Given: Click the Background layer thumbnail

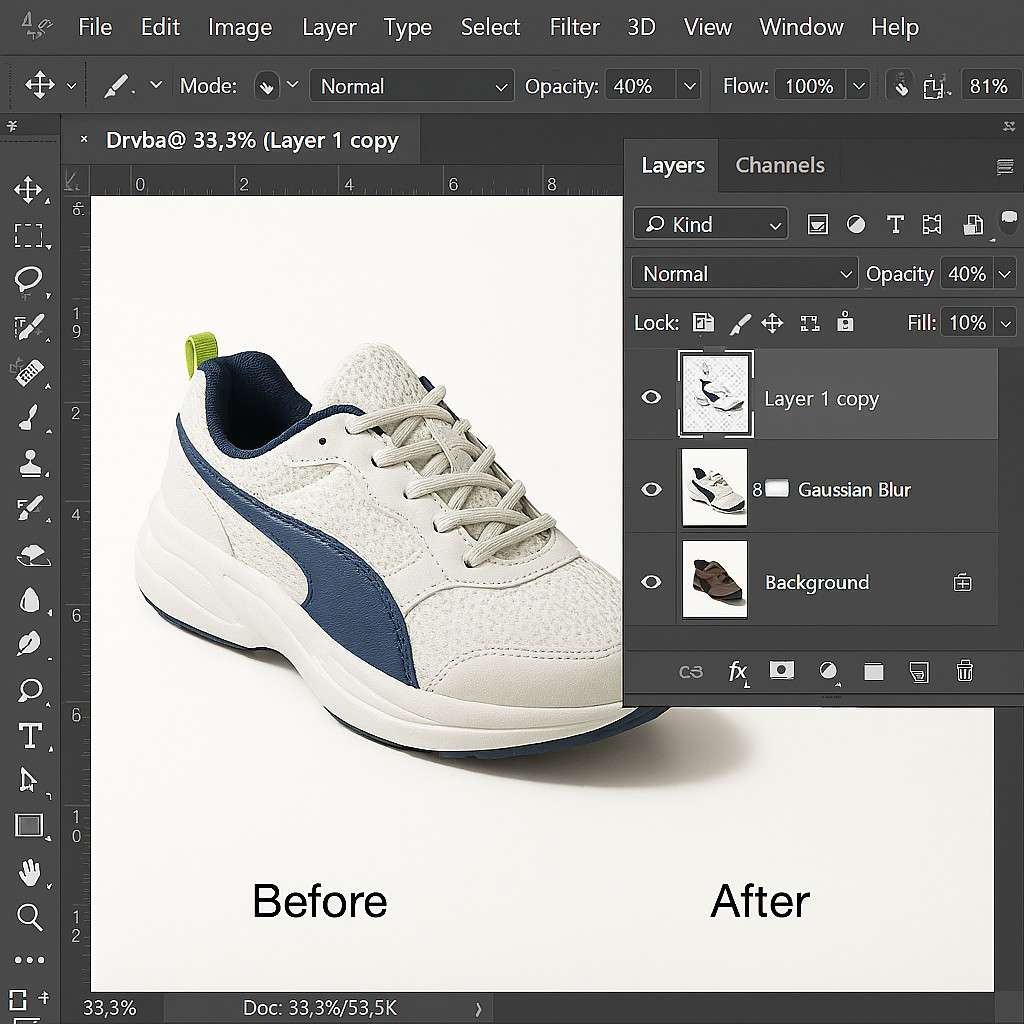Looking at the screenshot, I should pyautogui.click(x=714, y=580).
